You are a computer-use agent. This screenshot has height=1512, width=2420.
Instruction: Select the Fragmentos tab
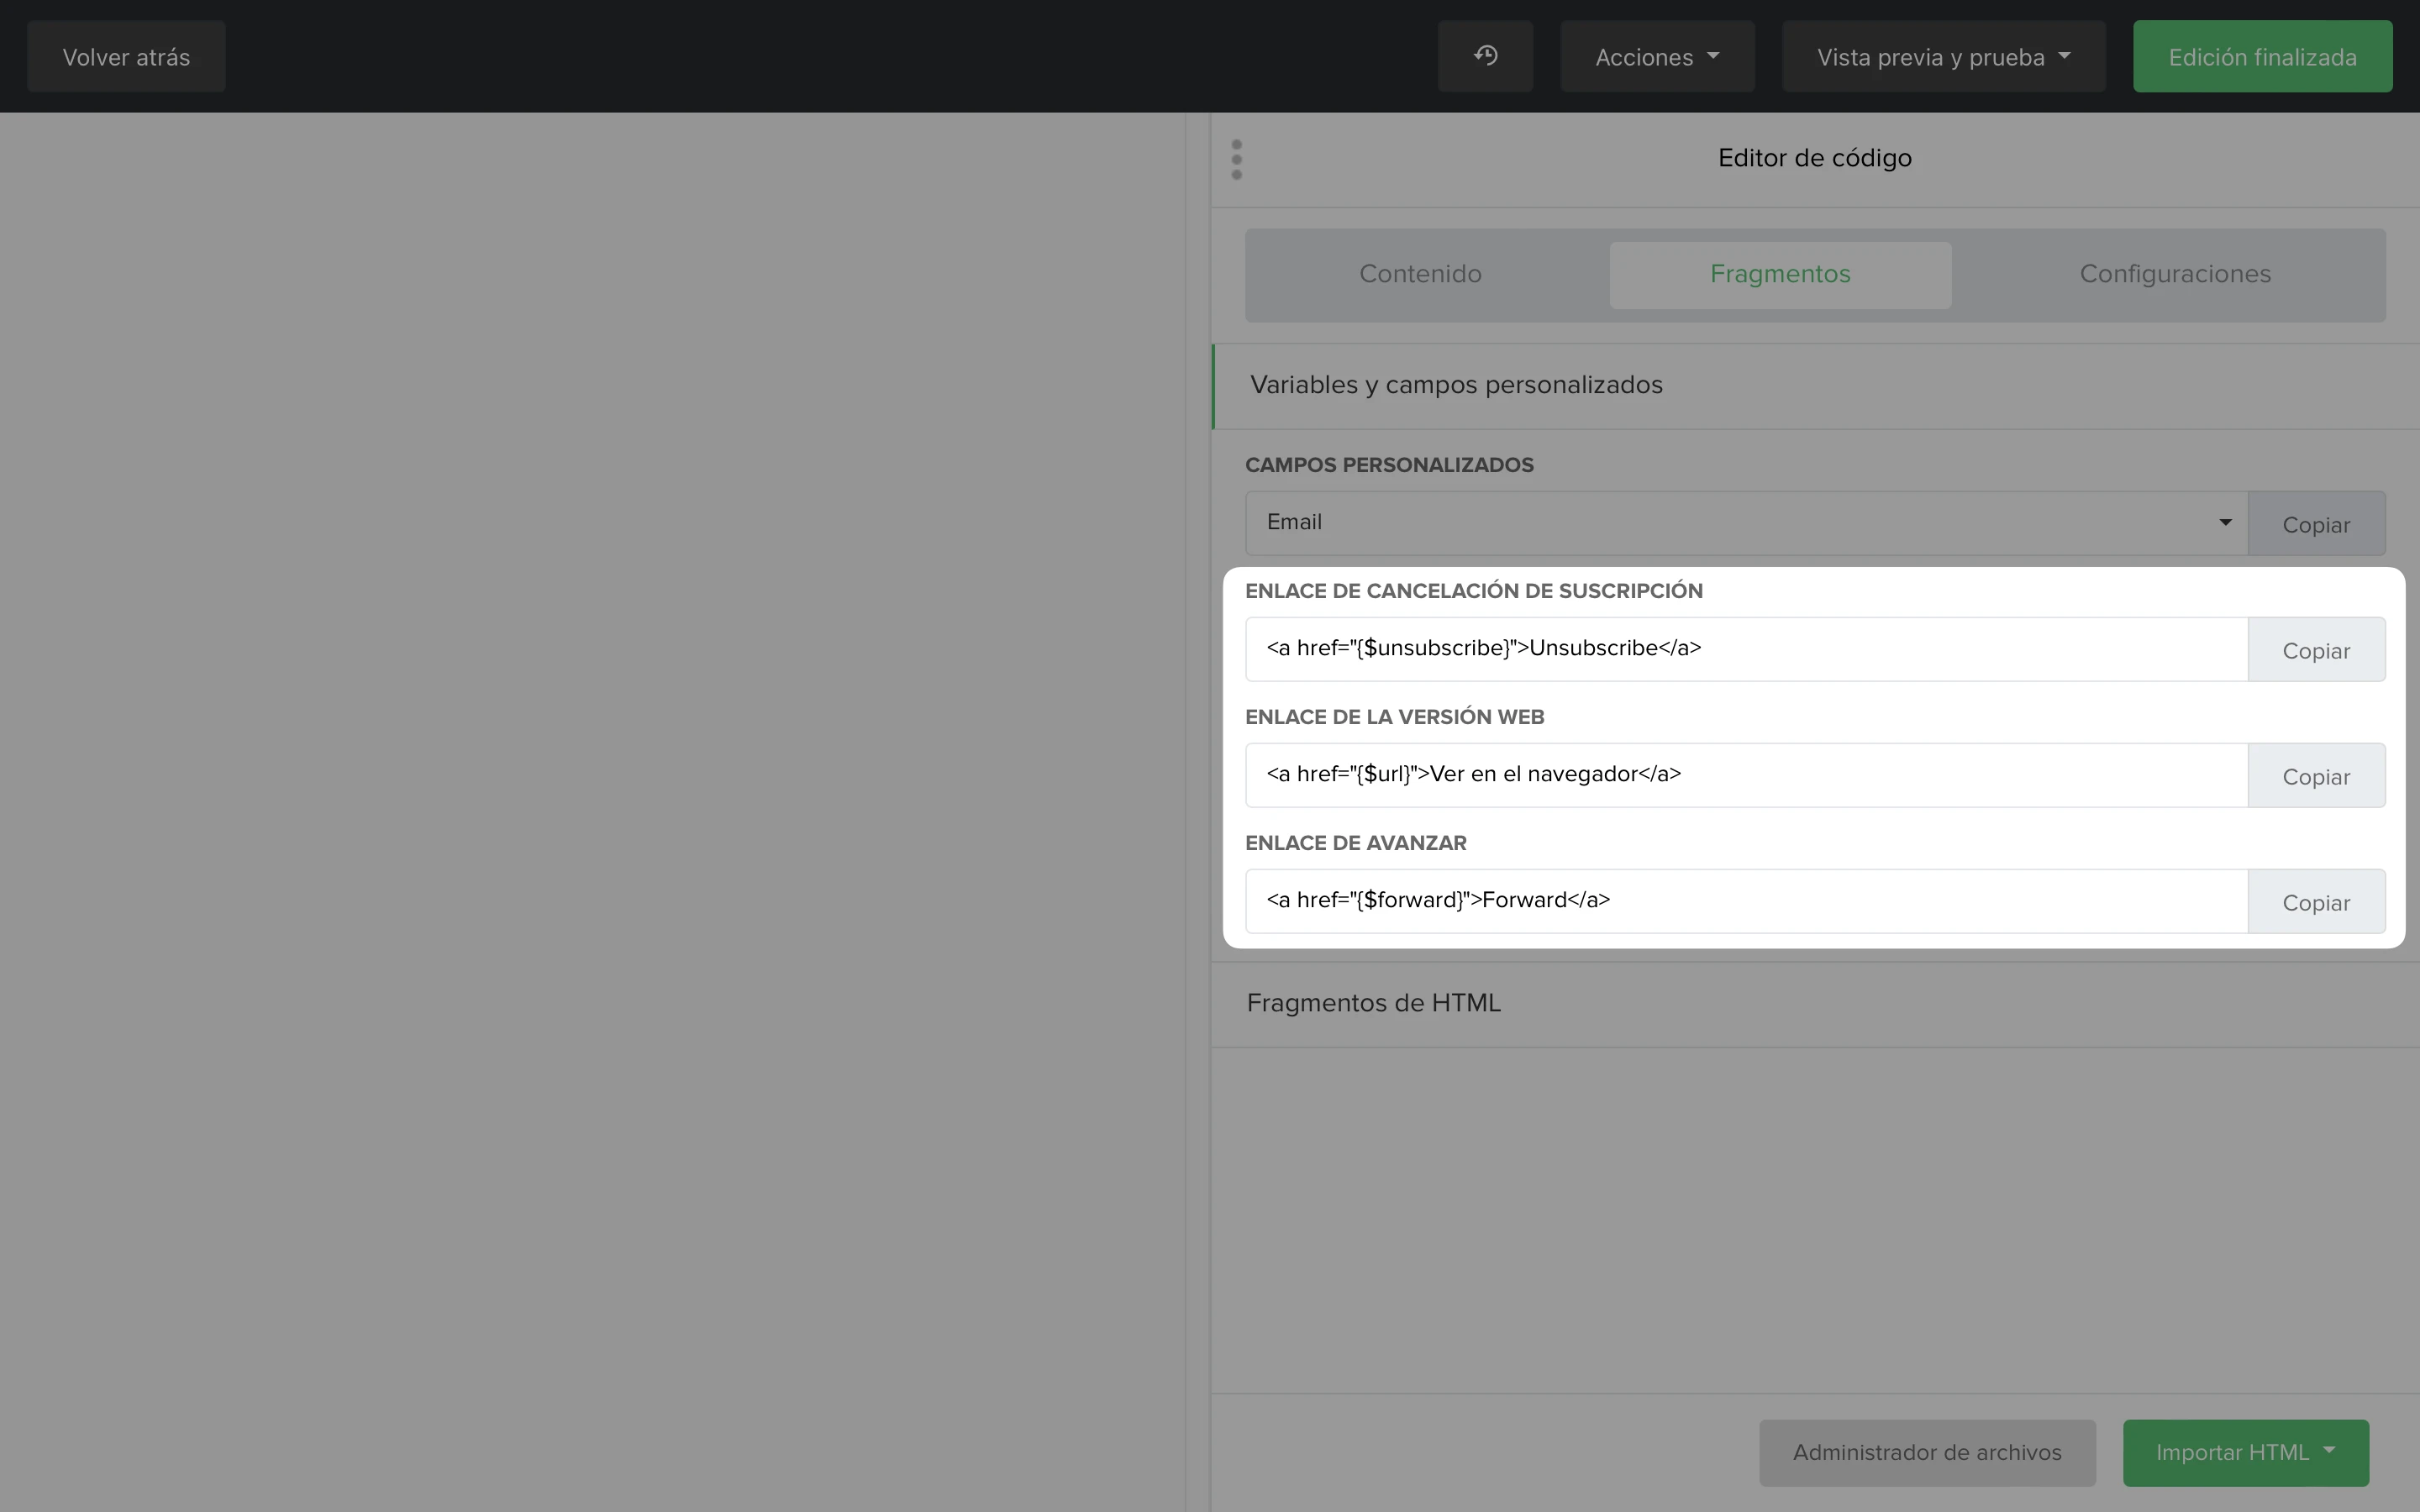(x=1779, y=274)
